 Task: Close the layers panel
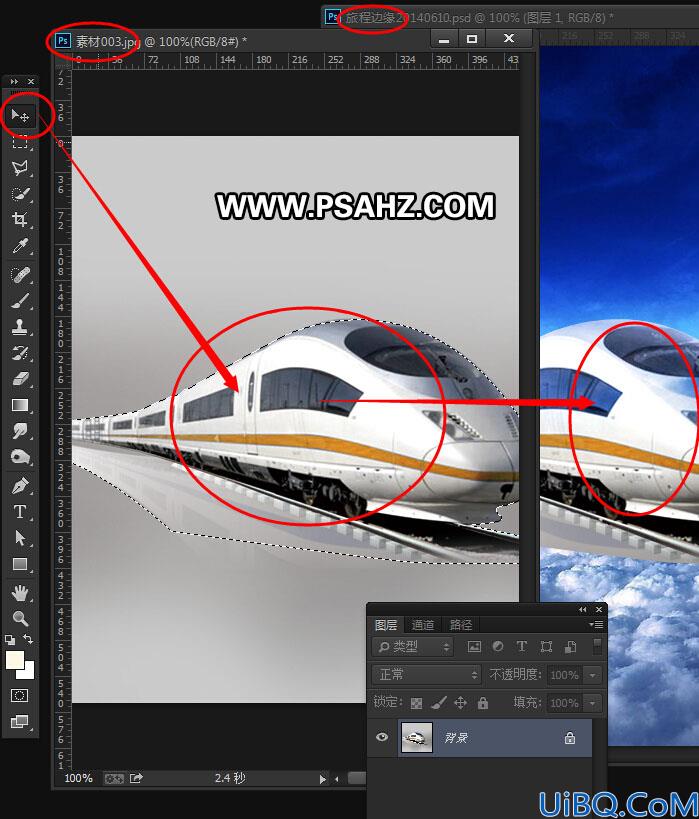pyautogui.click(x=599, y=610)
